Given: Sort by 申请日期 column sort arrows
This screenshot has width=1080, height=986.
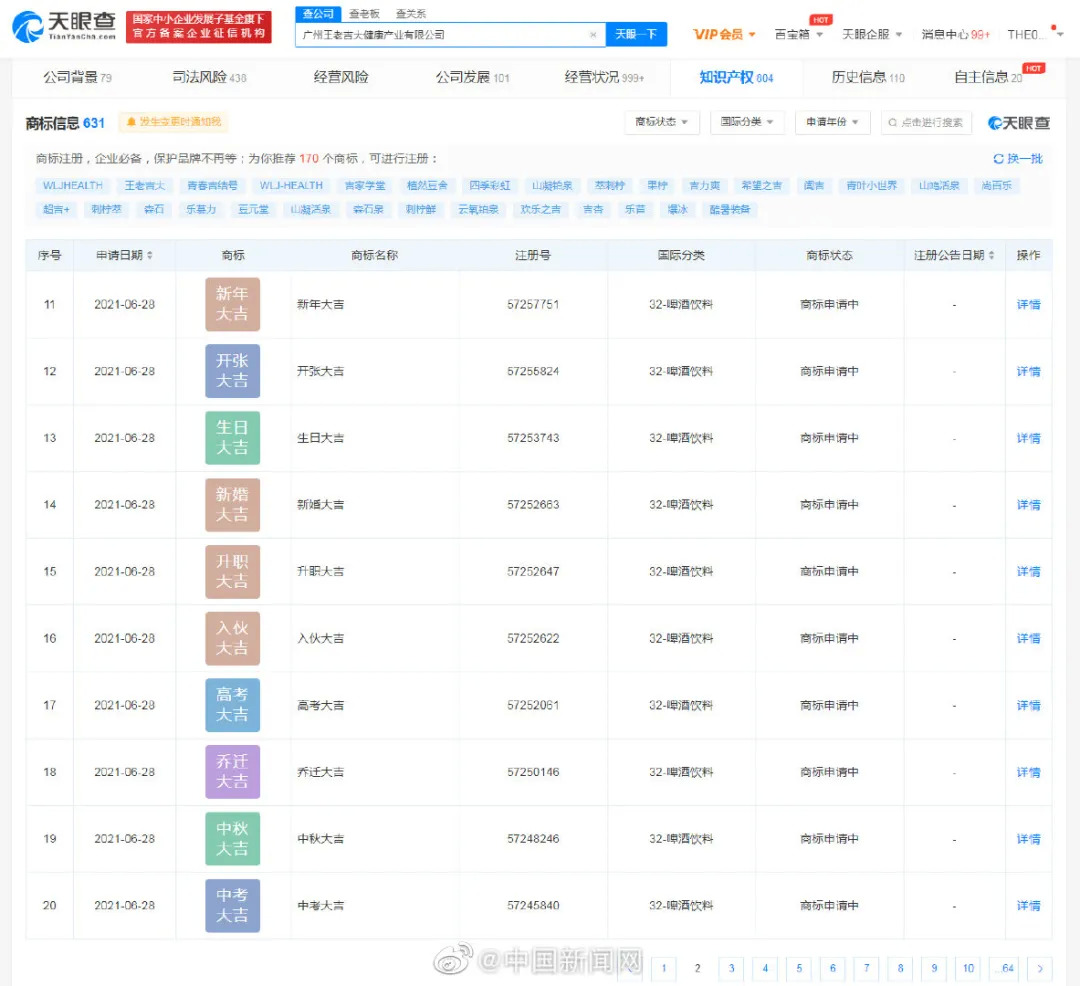Looking at the screenshot, I should [x=150, y=256].
